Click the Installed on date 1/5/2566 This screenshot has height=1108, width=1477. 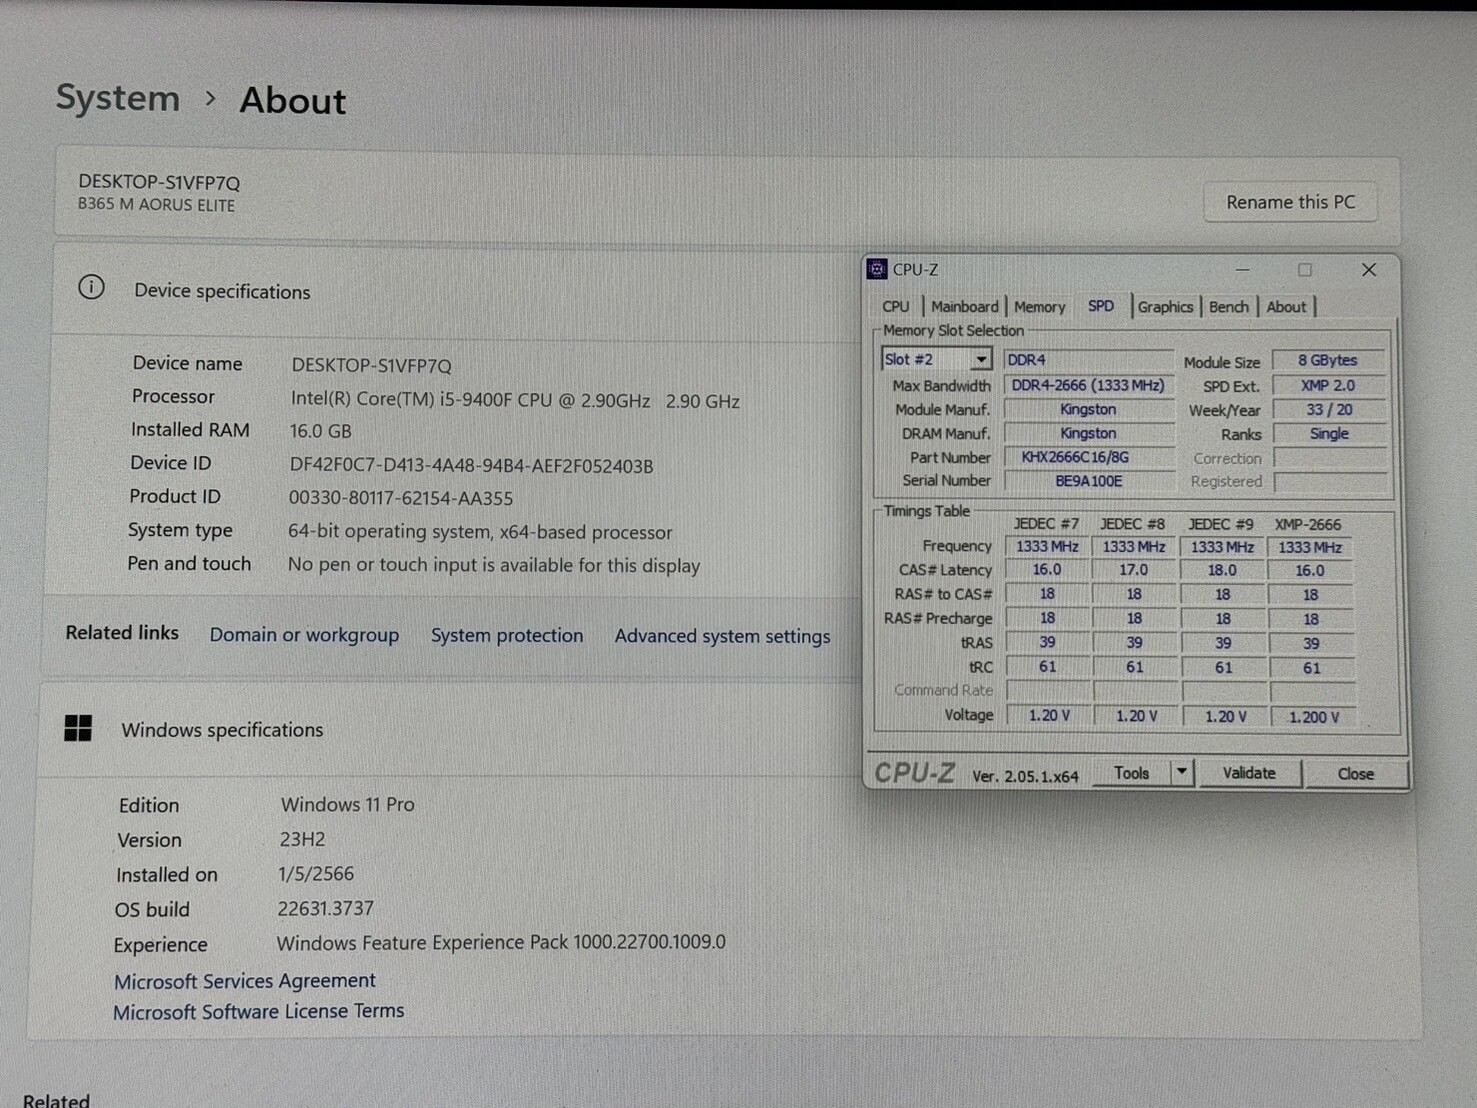click(x=316, y=873)
